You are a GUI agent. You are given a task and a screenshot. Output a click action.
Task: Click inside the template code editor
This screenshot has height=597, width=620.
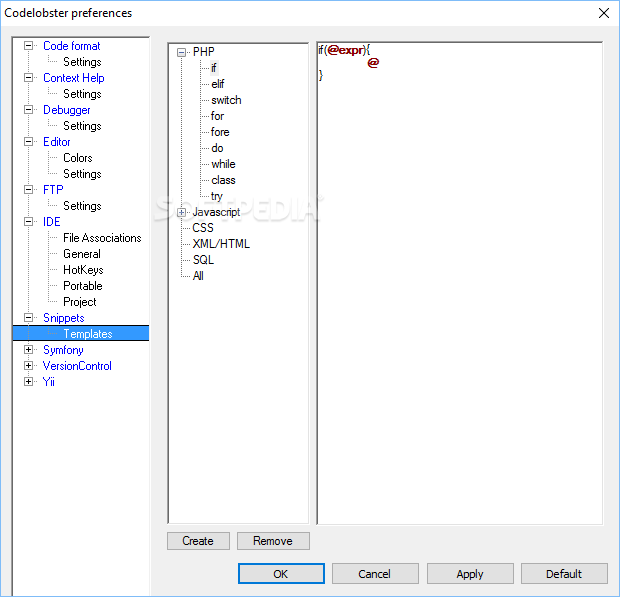click(459, 283)
